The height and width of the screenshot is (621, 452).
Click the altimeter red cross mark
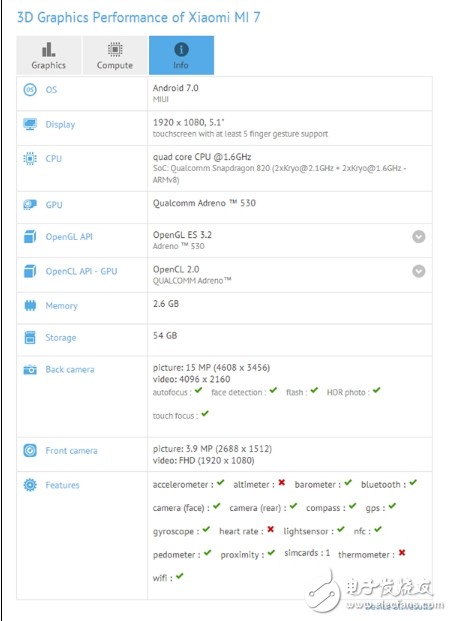pyautogui.click(x=282, y=482)
